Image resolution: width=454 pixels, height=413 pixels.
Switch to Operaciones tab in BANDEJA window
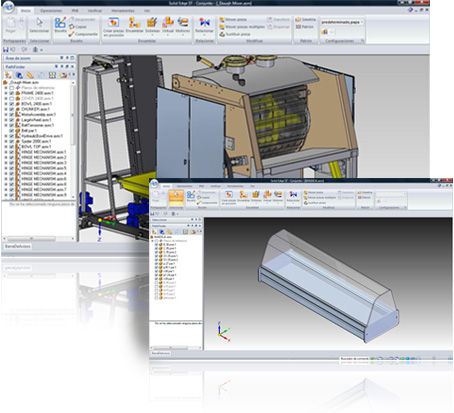184,186
